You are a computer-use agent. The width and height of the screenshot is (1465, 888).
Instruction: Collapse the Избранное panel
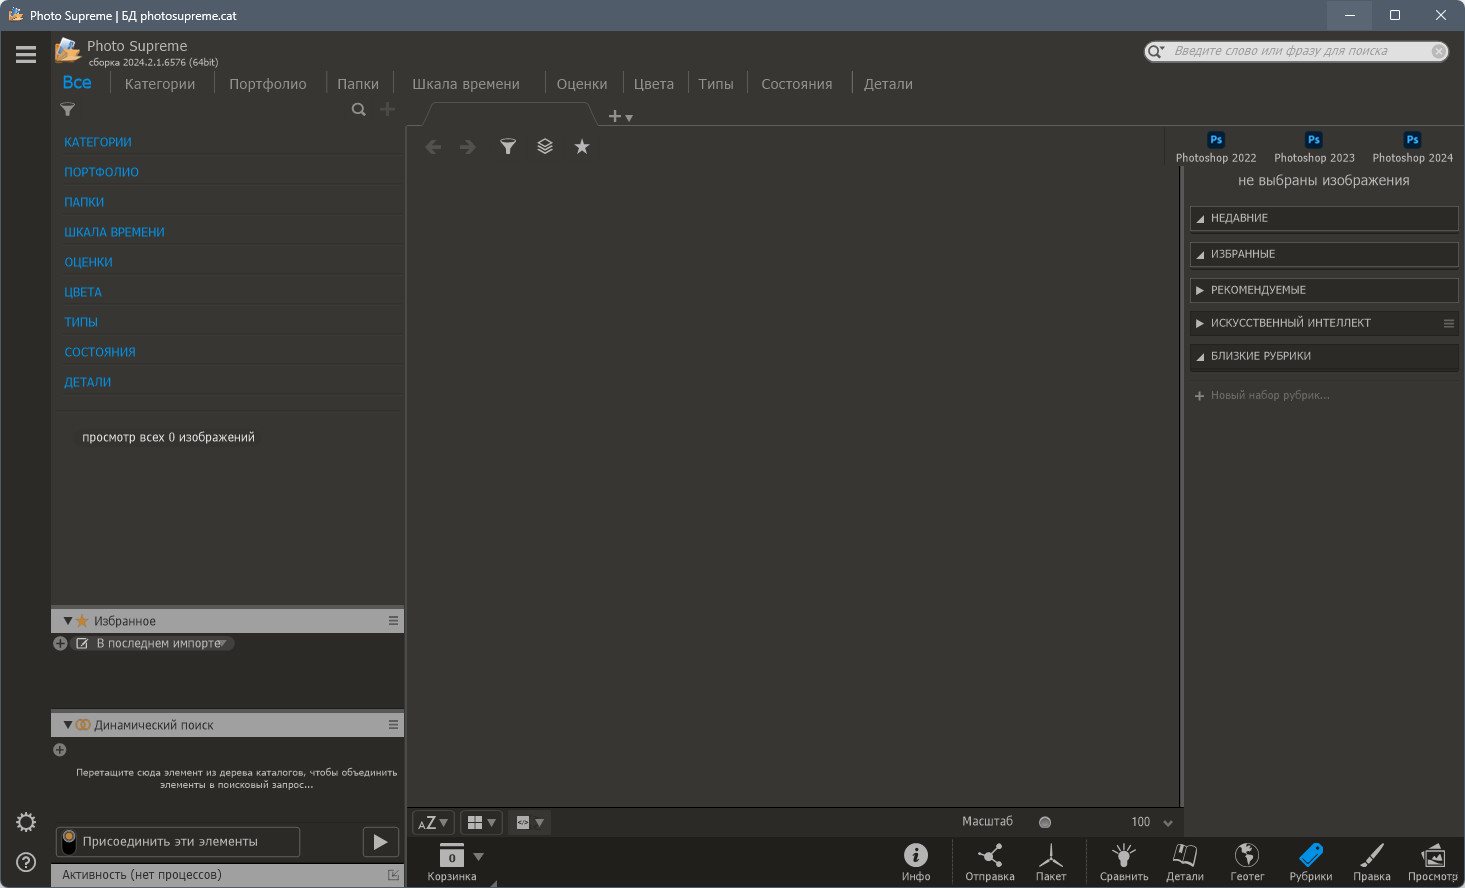[x=67, y=621]
